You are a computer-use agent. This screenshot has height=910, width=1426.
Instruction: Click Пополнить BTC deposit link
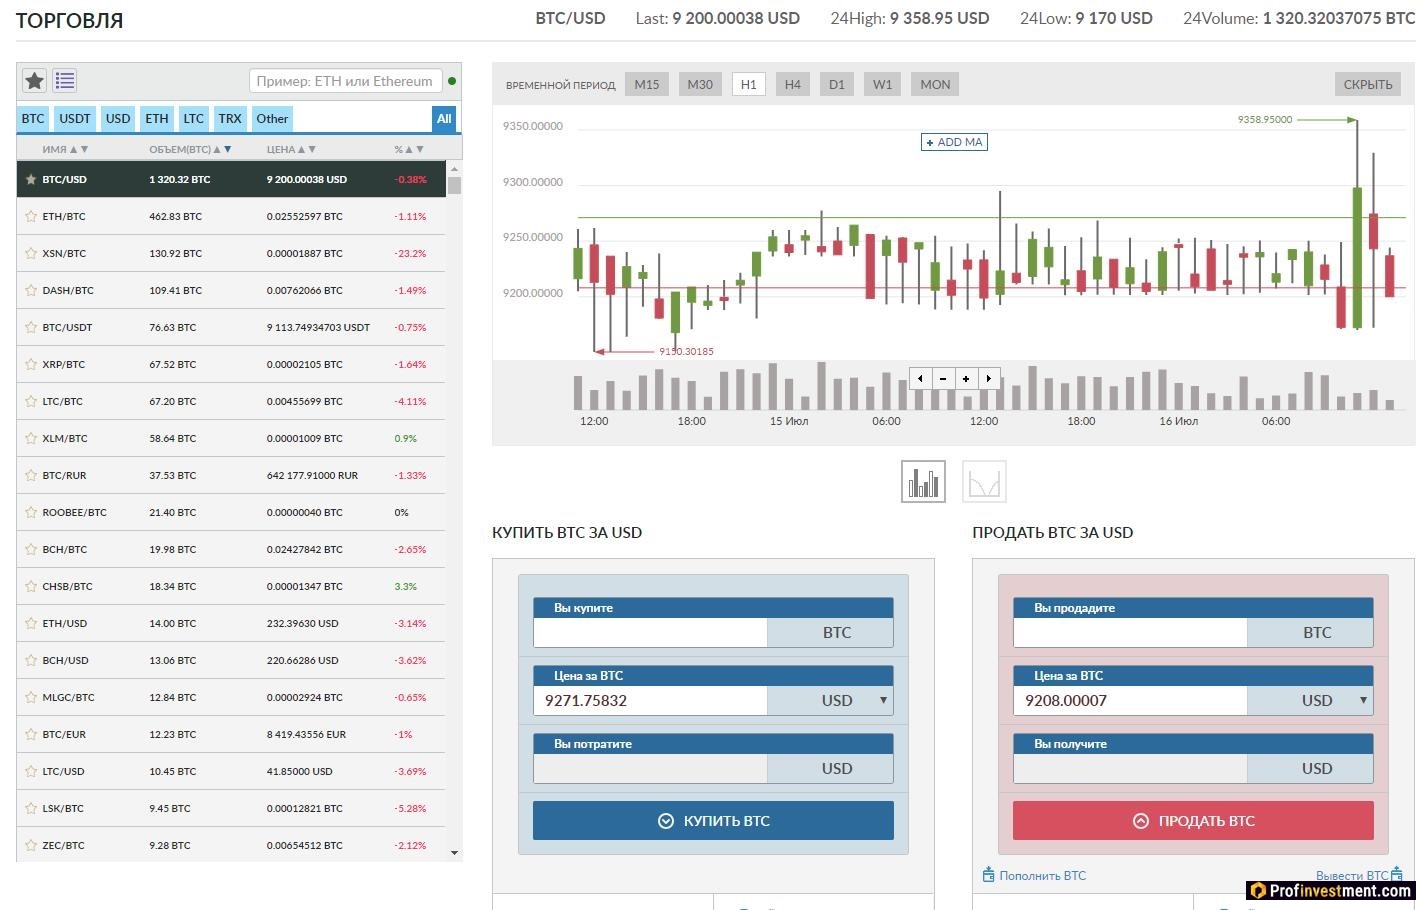pyautogui.click(x=1034, y=875)
